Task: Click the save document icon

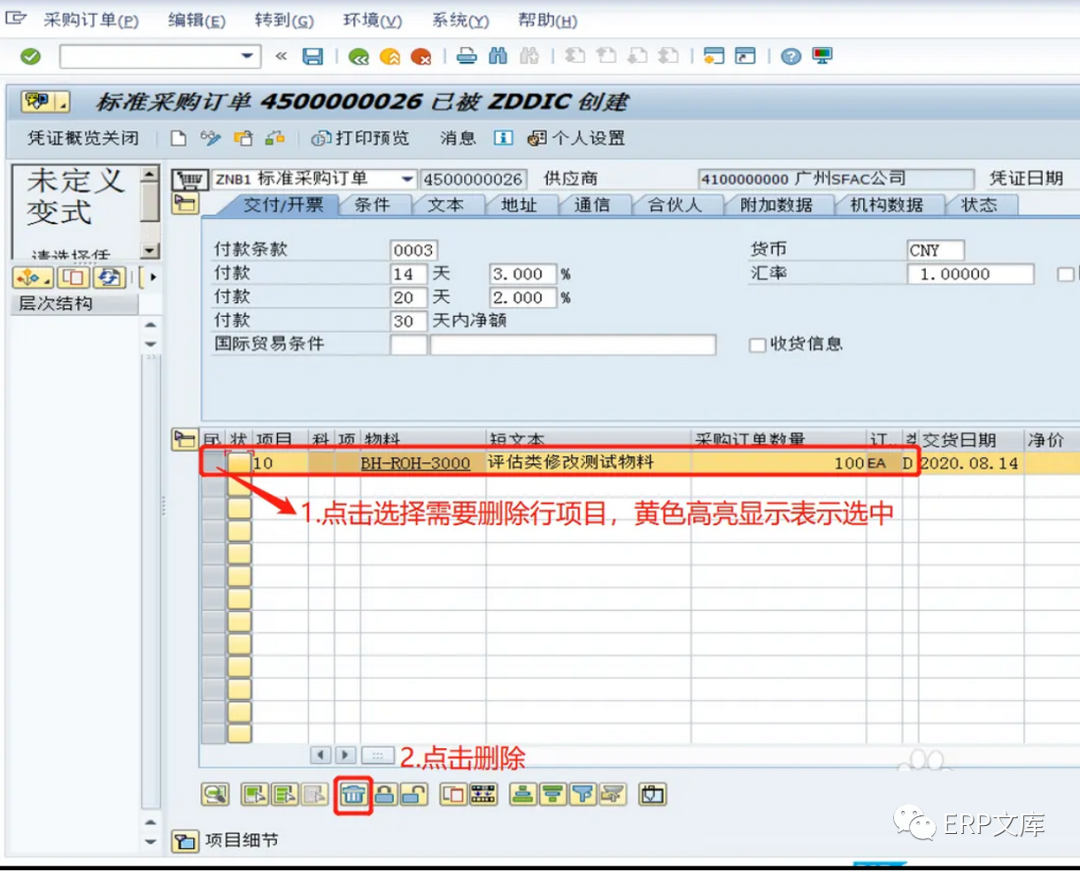Action: (x=312, y=56)
